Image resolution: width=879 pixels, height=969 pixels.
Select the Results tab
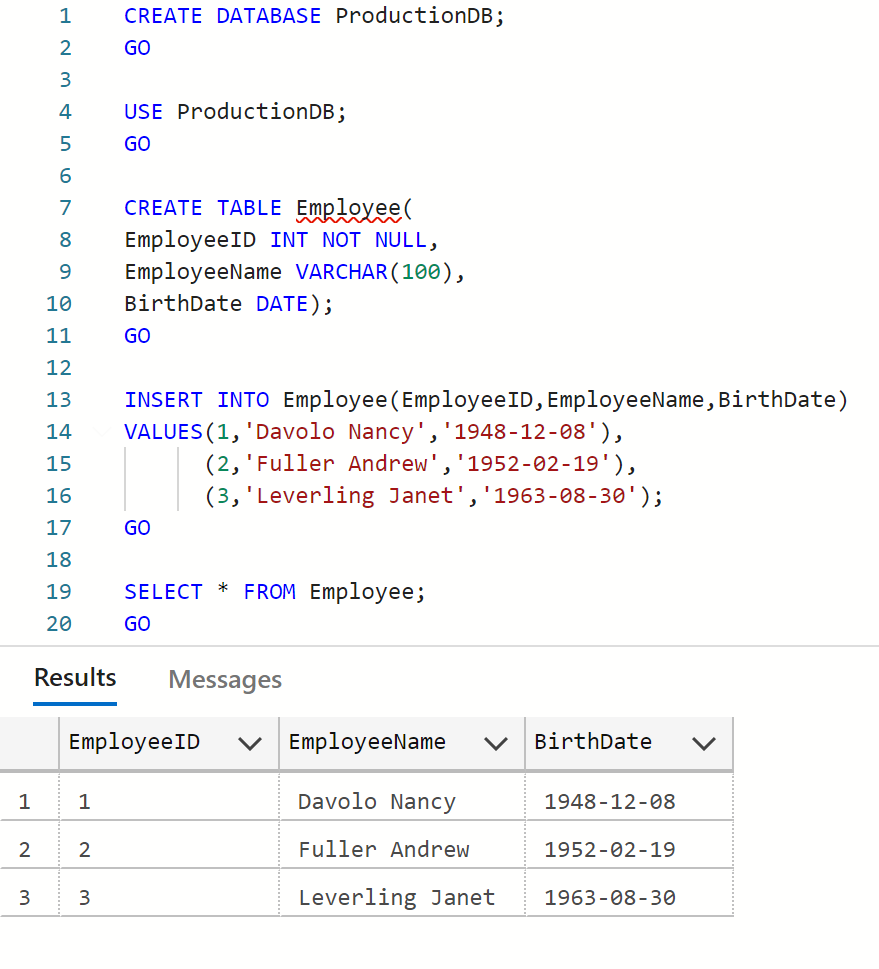[x=75, y=678]
